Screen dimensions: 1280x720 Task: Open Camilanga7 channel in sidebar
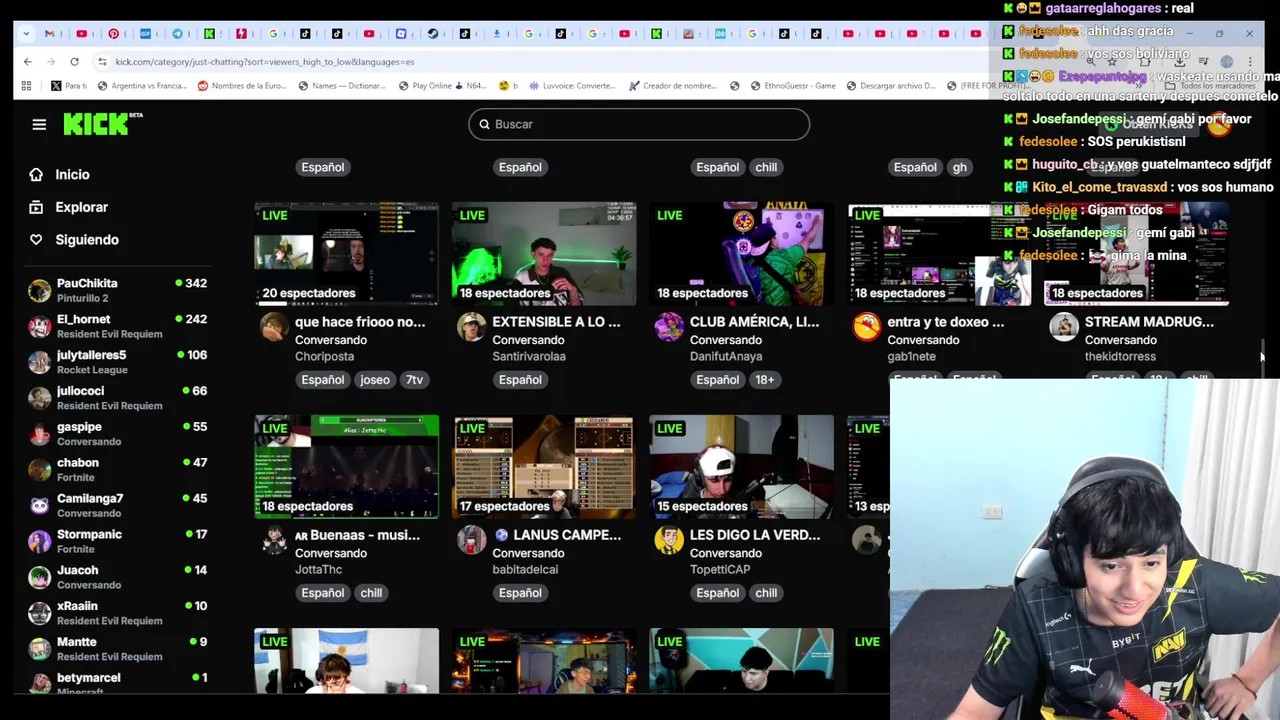pyautogui.click(x=118, y=505)
